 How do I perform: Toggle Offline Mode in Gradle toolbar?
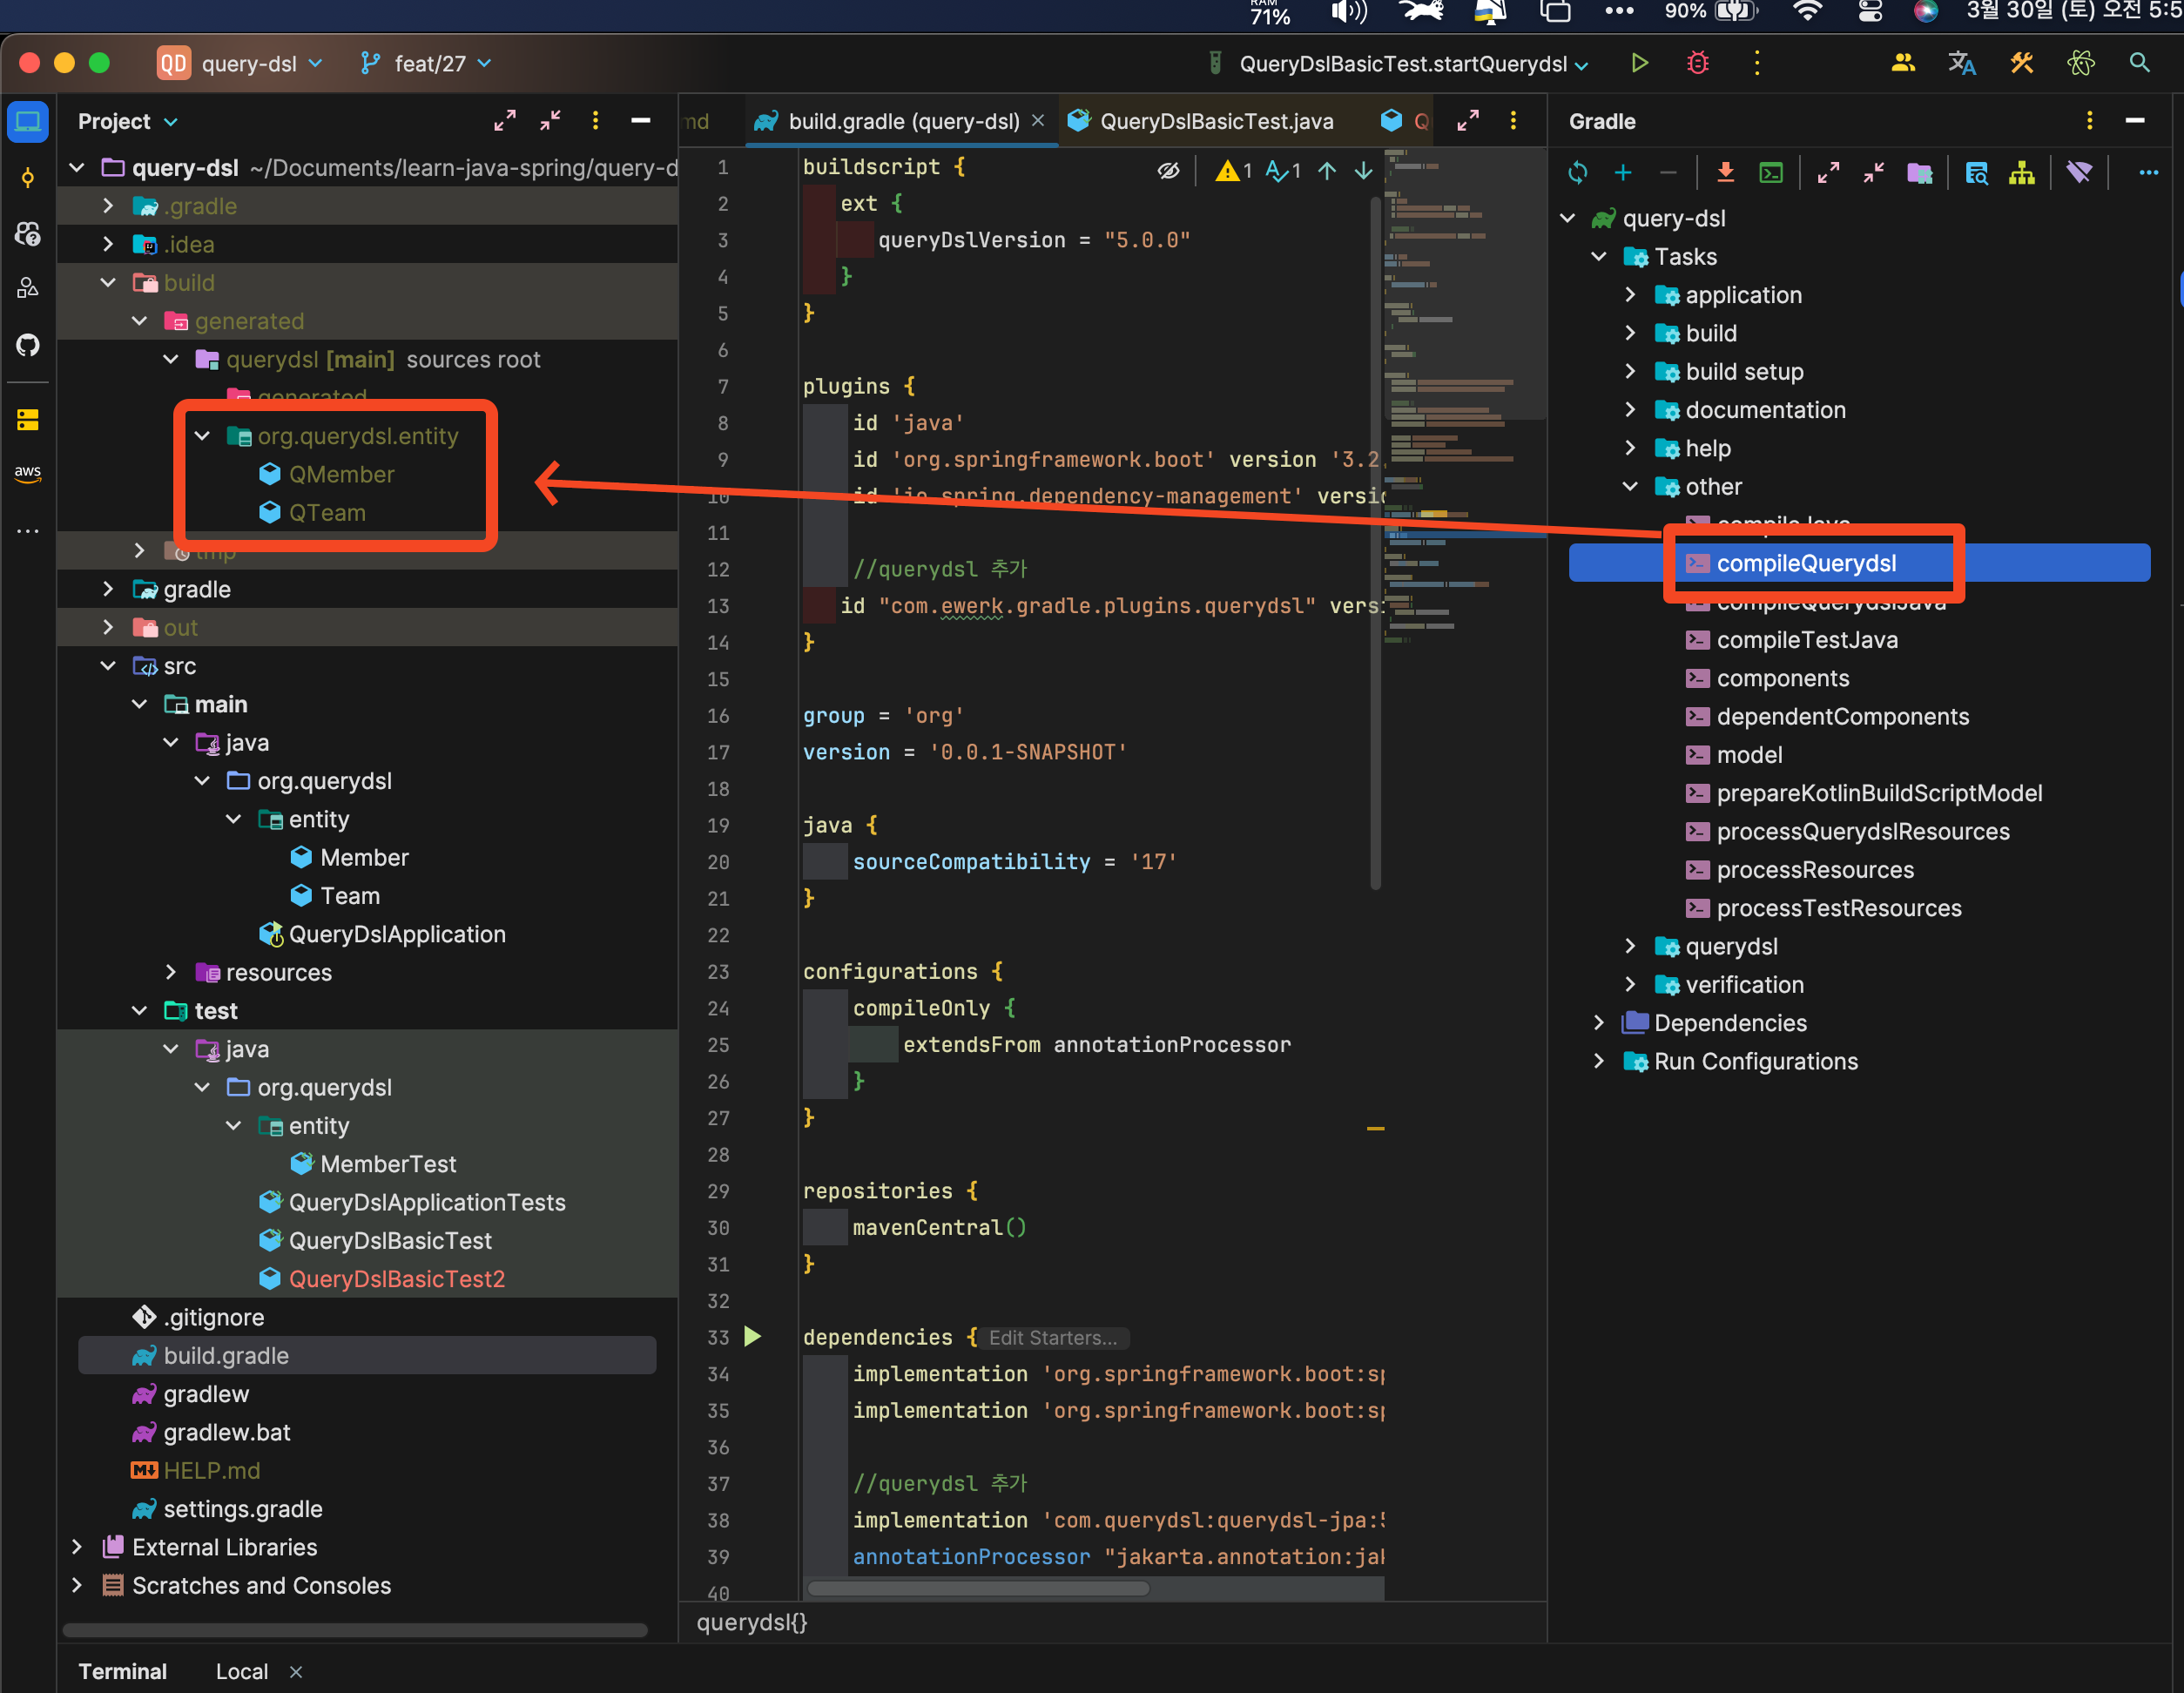(x=2079, y=173)
